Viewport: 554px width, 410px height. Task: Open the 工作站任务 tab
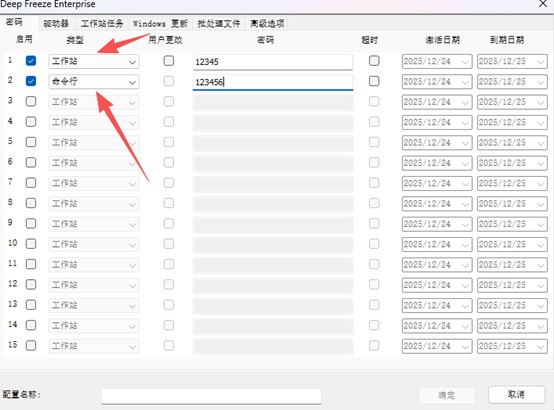click(x=102, y=24)
